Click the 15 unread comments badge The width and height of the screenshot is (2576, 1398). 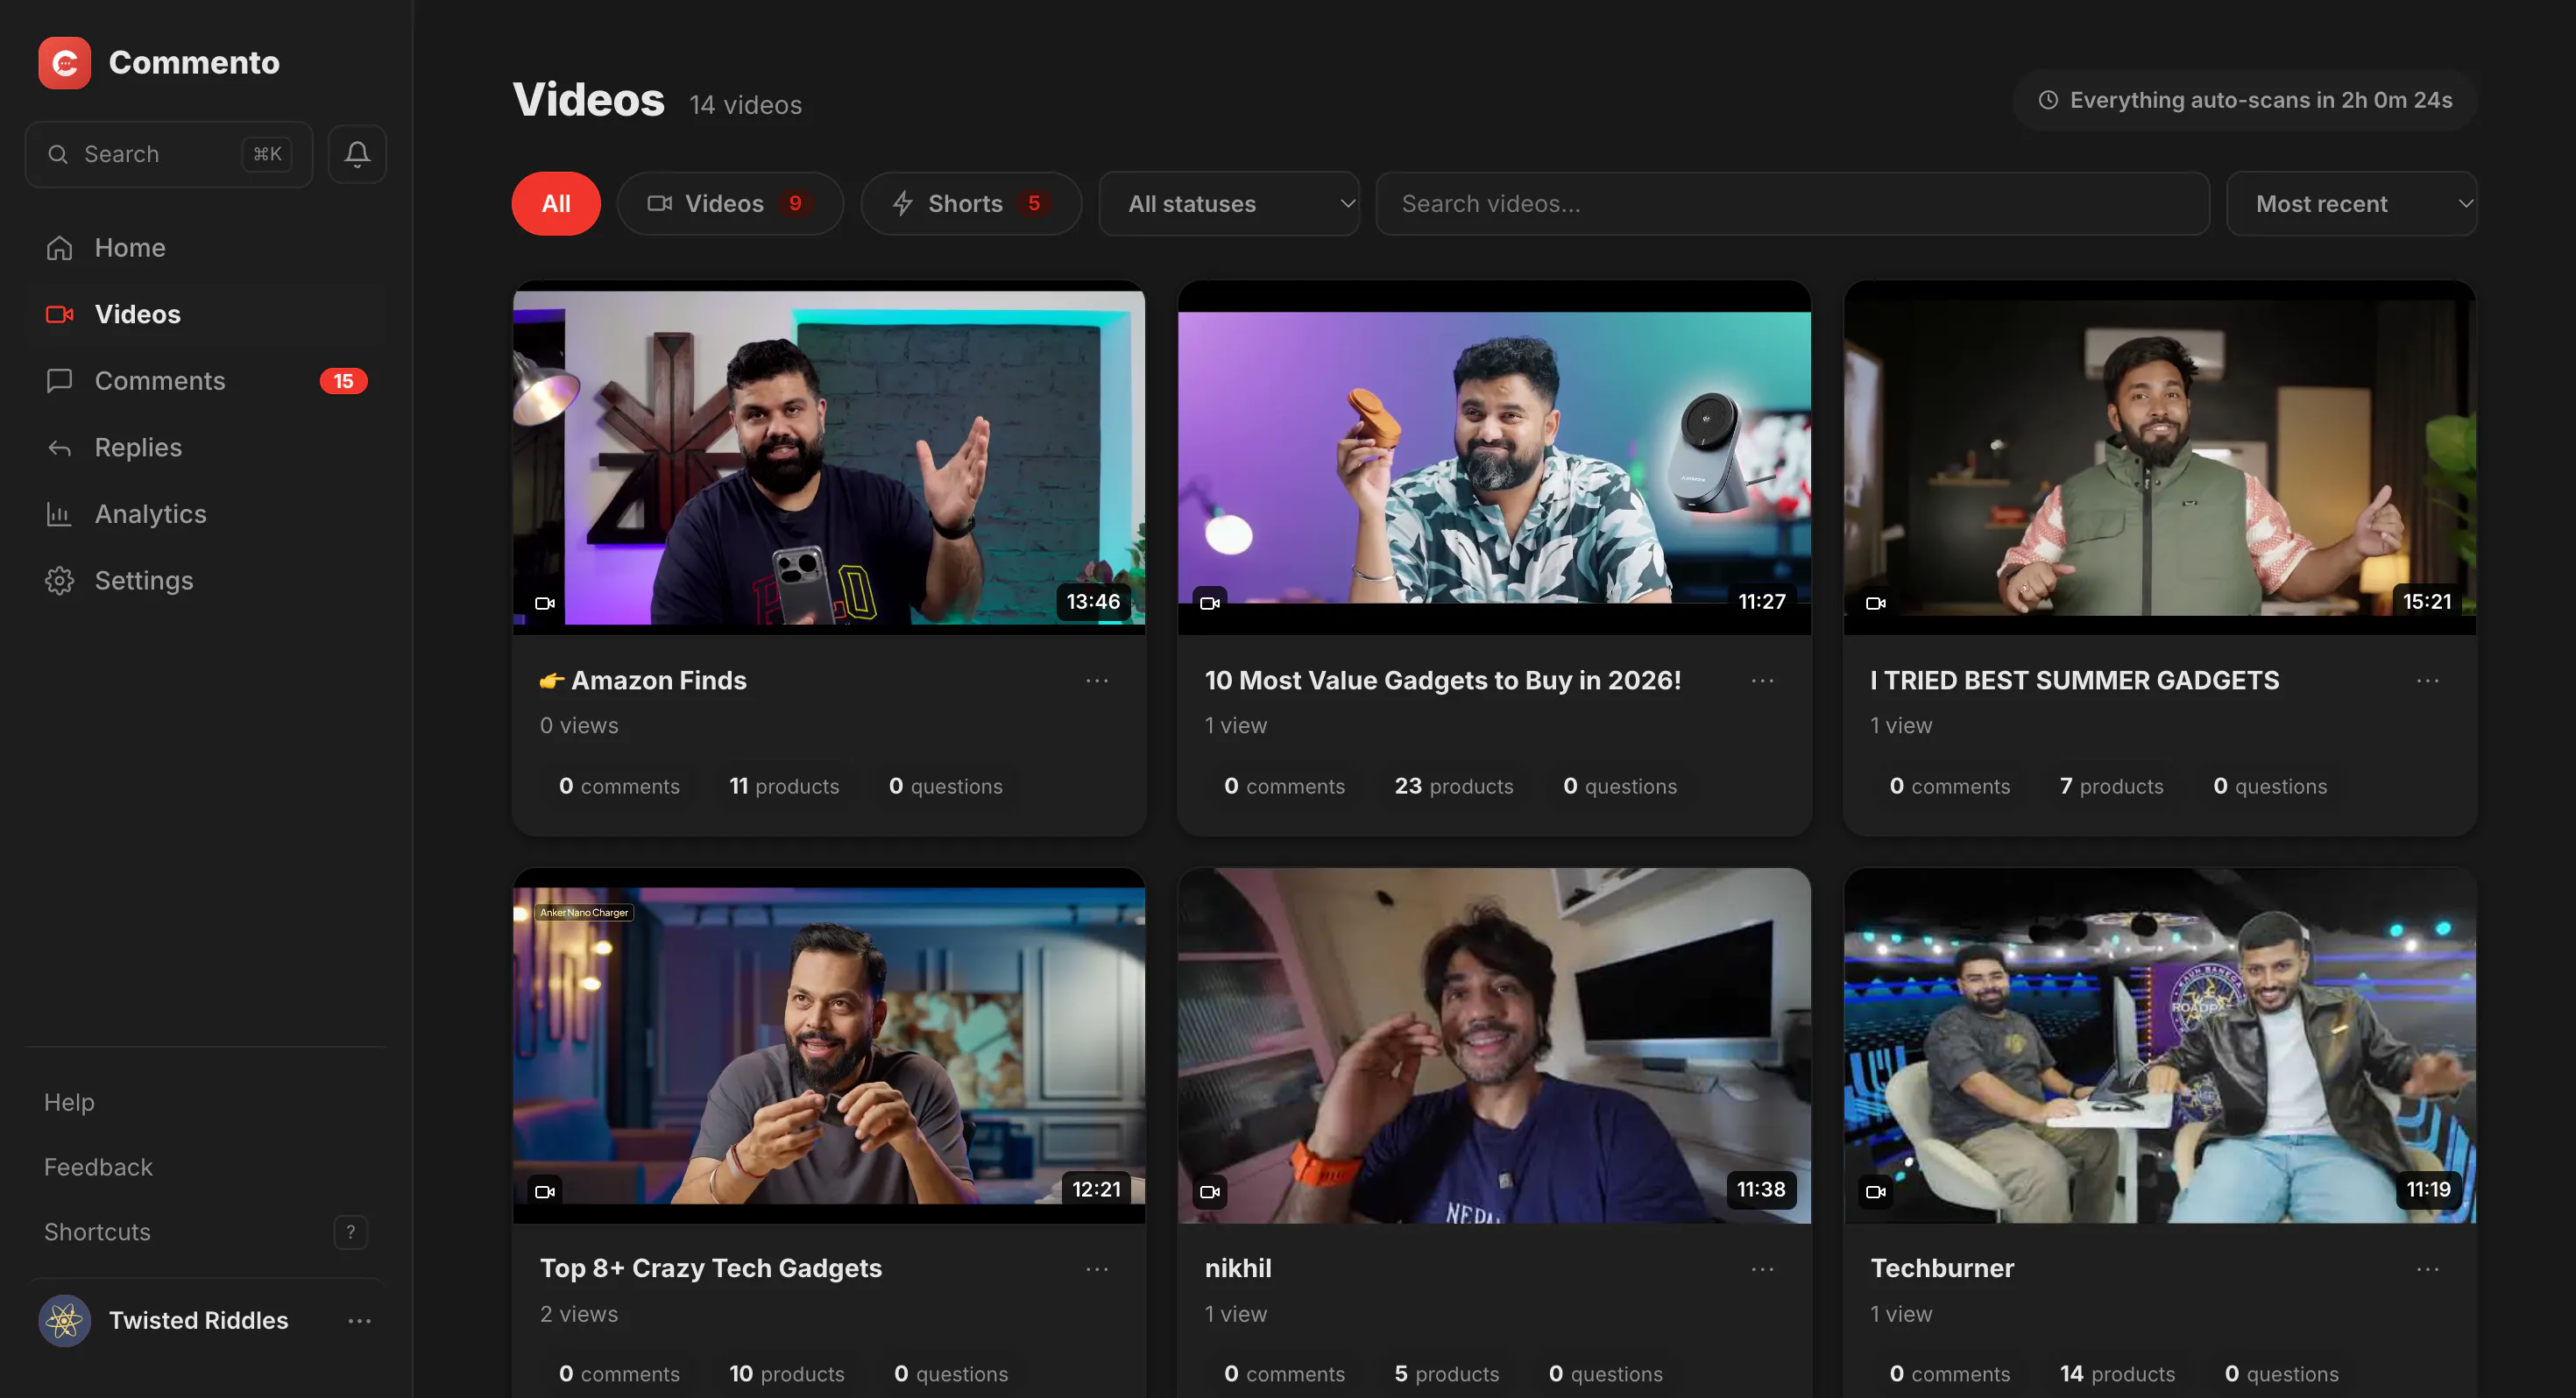point(343,381)
